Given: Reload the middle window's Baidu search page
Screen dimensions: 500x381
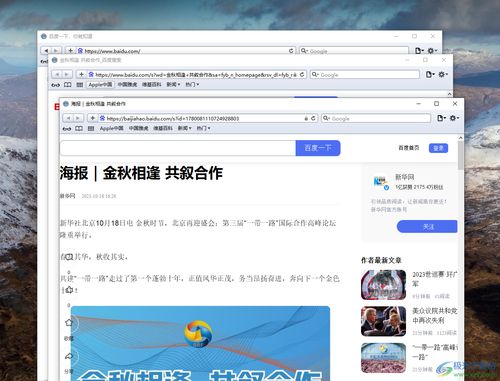Looking at the screenshot, I should tap(302, 74).
